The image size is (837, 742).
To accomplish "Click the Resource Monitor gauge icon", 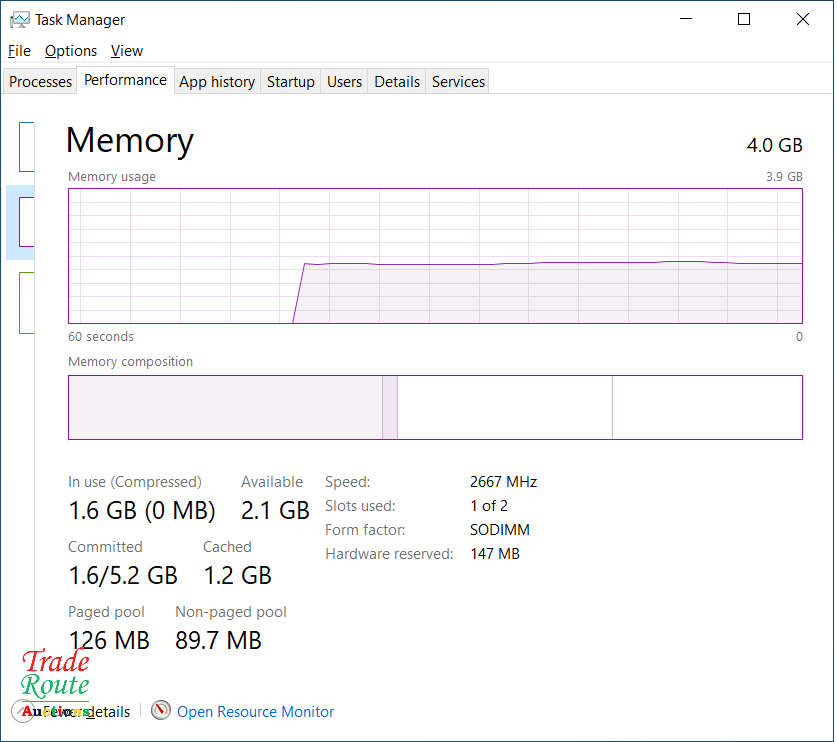I will point(161,711).
